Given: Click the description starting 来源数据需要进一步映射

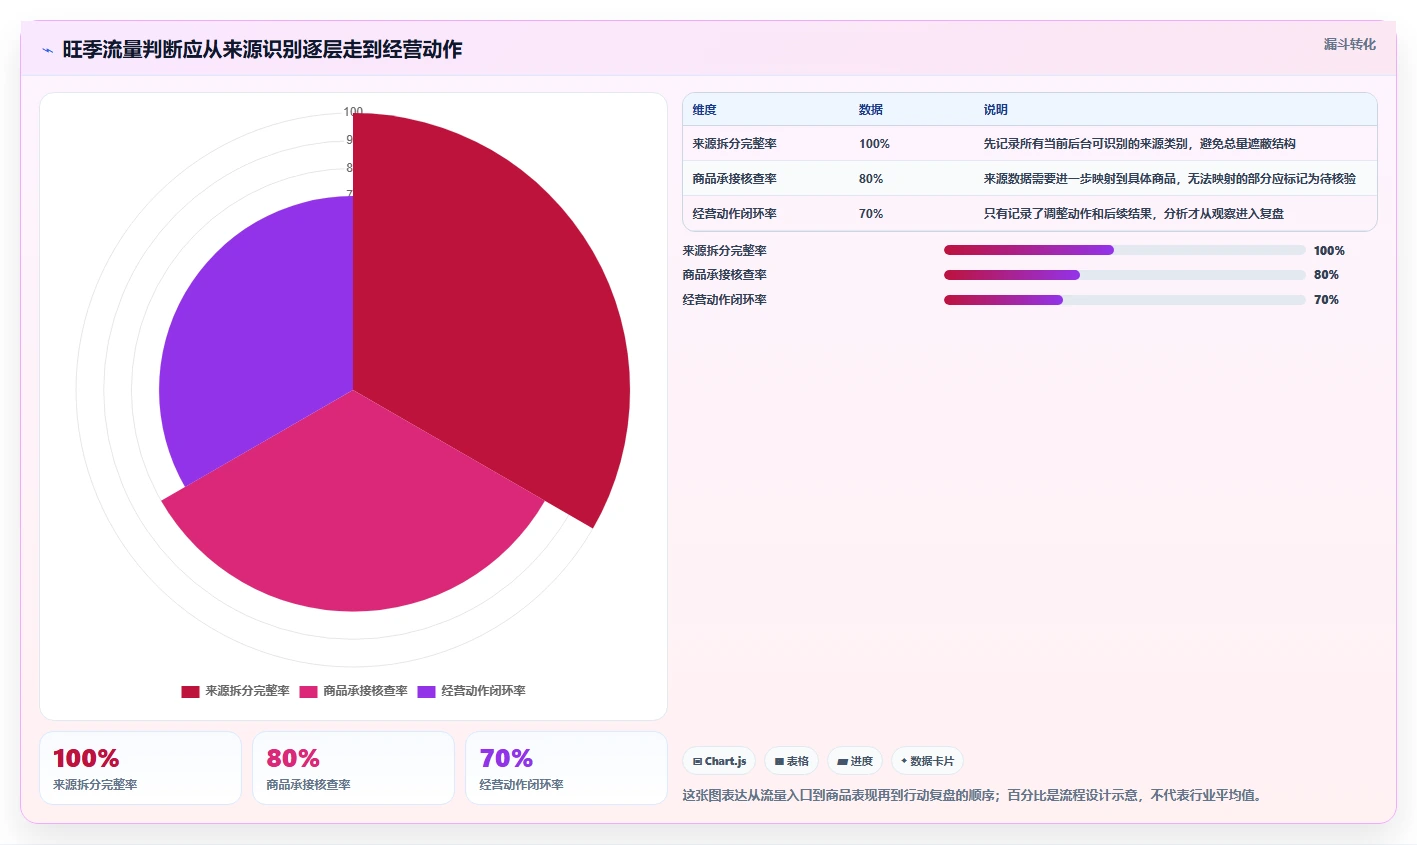Looking at the screenshot, I should tap(1169, 179).
